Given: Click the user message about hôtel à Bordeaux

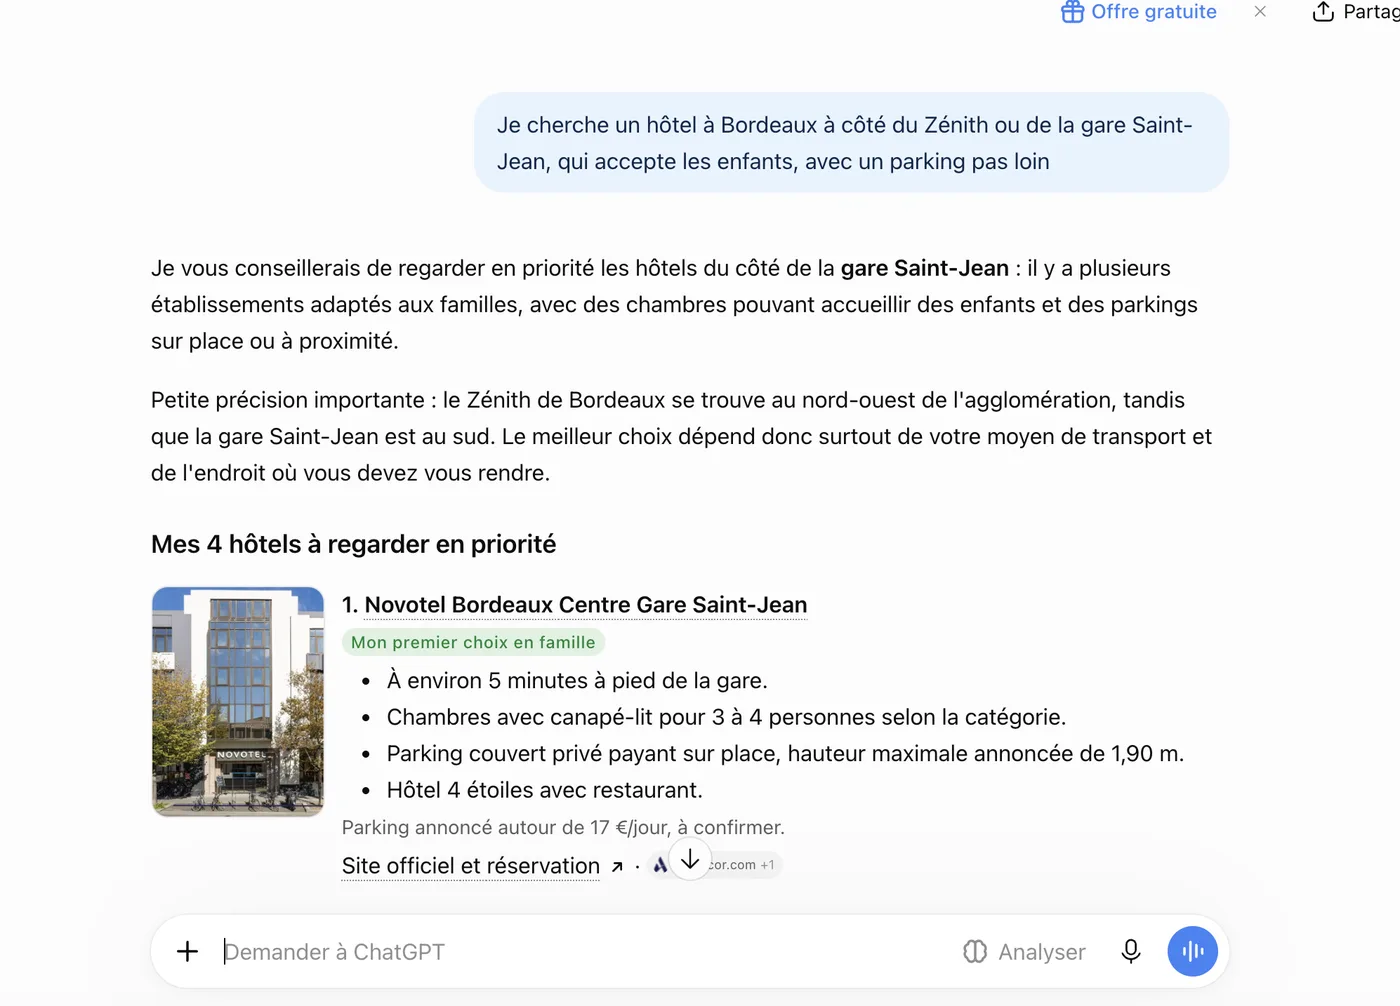Looking at the screenshot, I should click(851, 143).
